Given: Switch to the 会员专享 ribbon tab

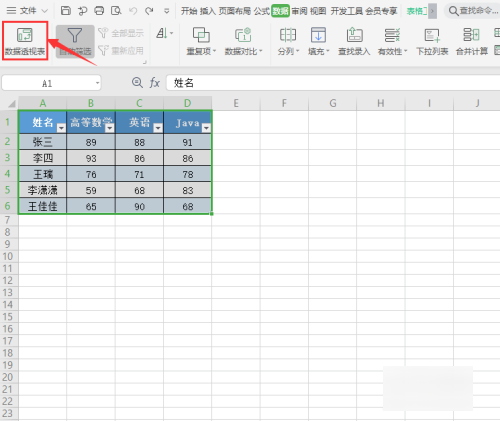Looking at the screenshot, I should tap(381, 11).
